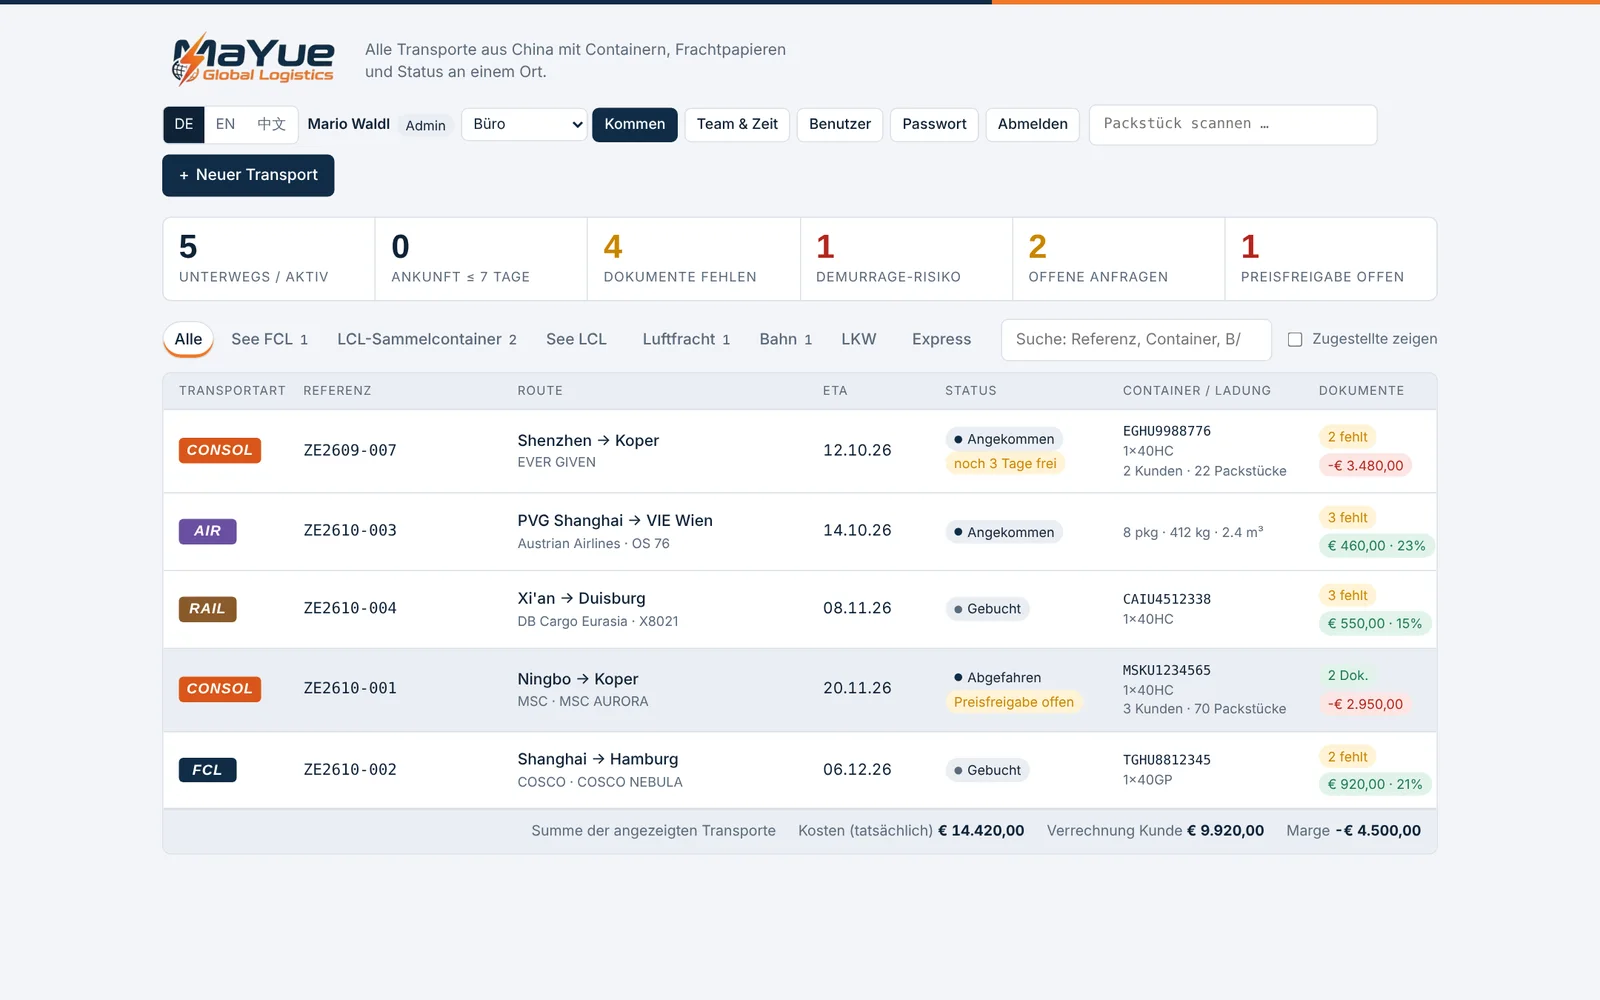This screenshot has height=1000, width=1600.
Task: Filter by LCL-Sammelcontainer tab
Action: pos(427,339)
